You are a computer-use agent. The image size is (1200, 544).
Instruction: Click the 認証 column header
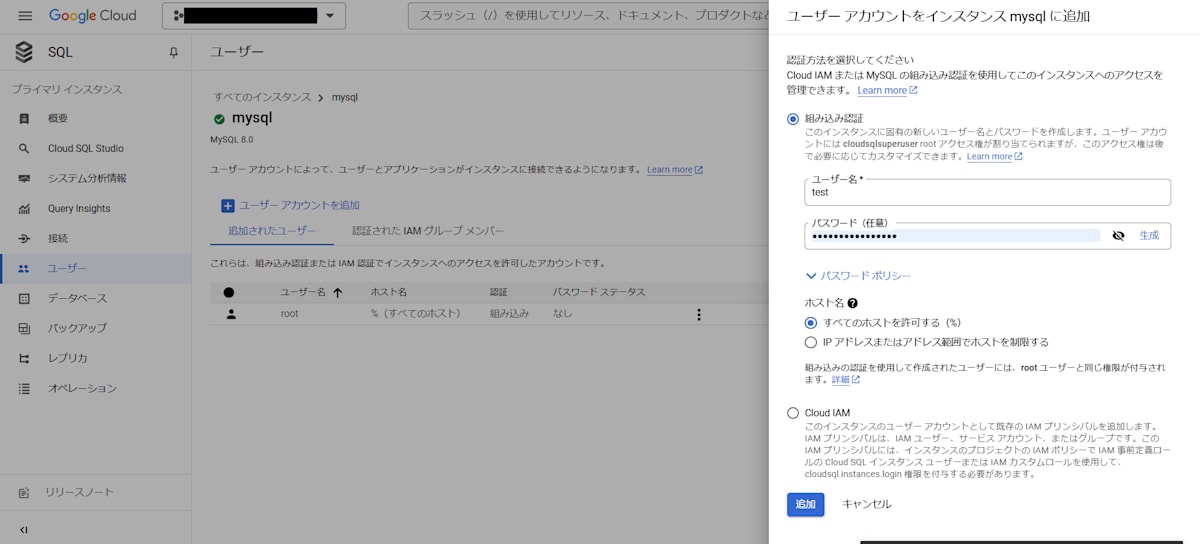(498, 292)
